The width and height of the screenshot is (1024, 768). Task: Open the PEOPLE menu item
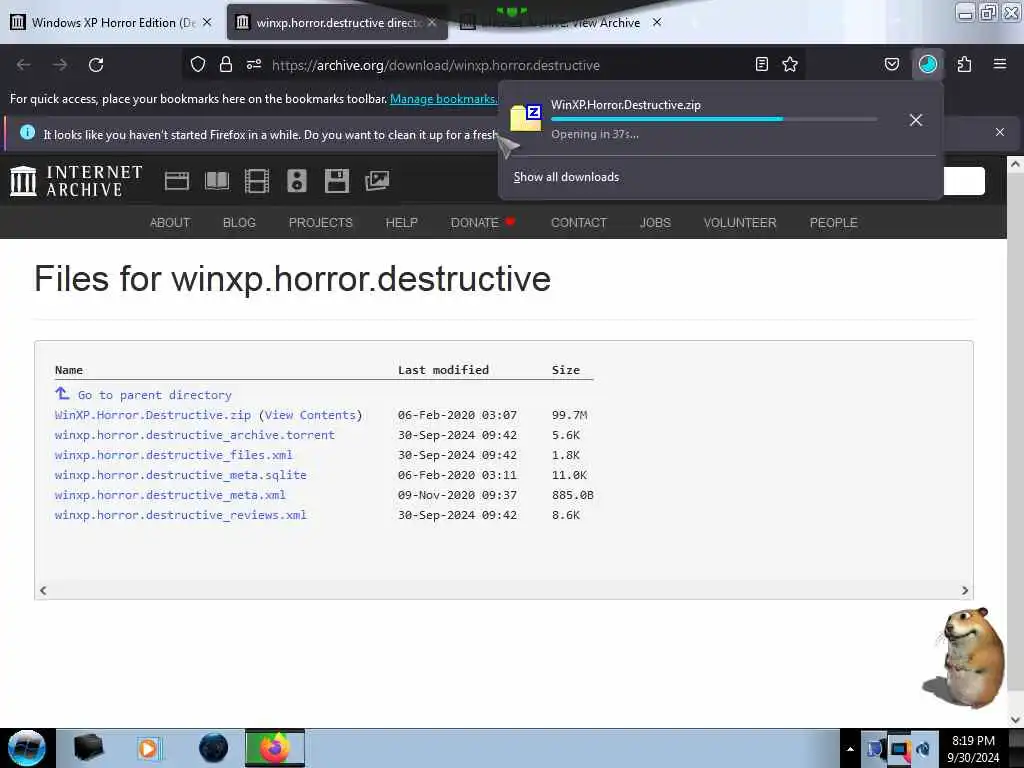833,223
